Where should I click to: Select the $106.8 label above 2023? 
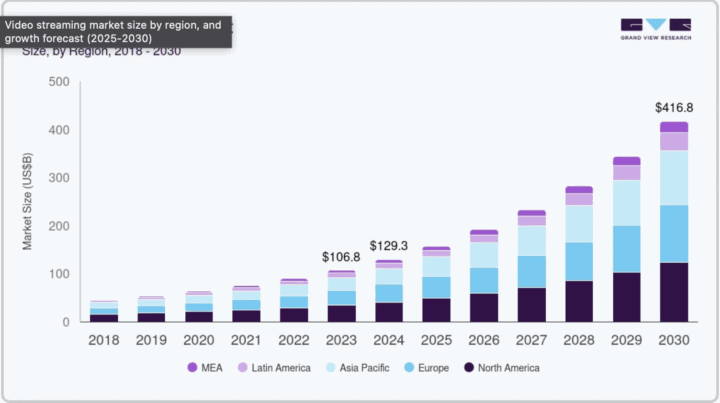(x=342, y=257)
